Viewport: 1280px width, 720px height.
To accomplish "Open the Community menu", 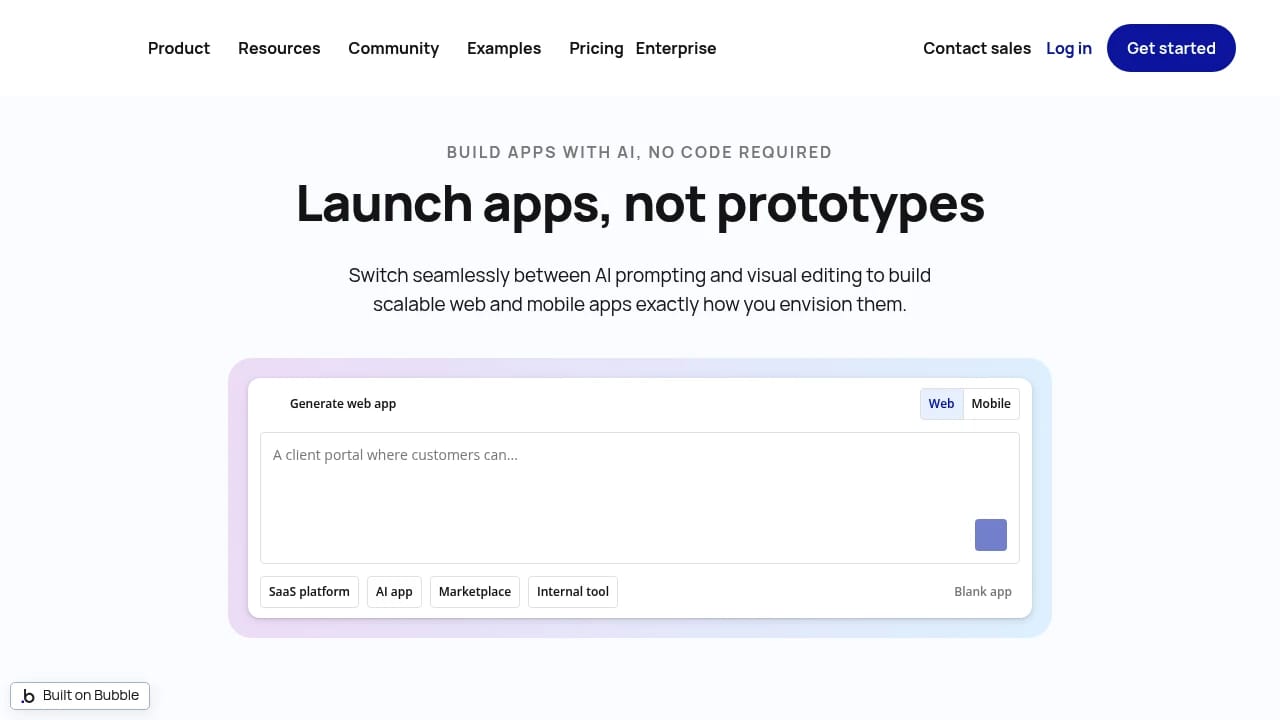I will coord(393,48).
